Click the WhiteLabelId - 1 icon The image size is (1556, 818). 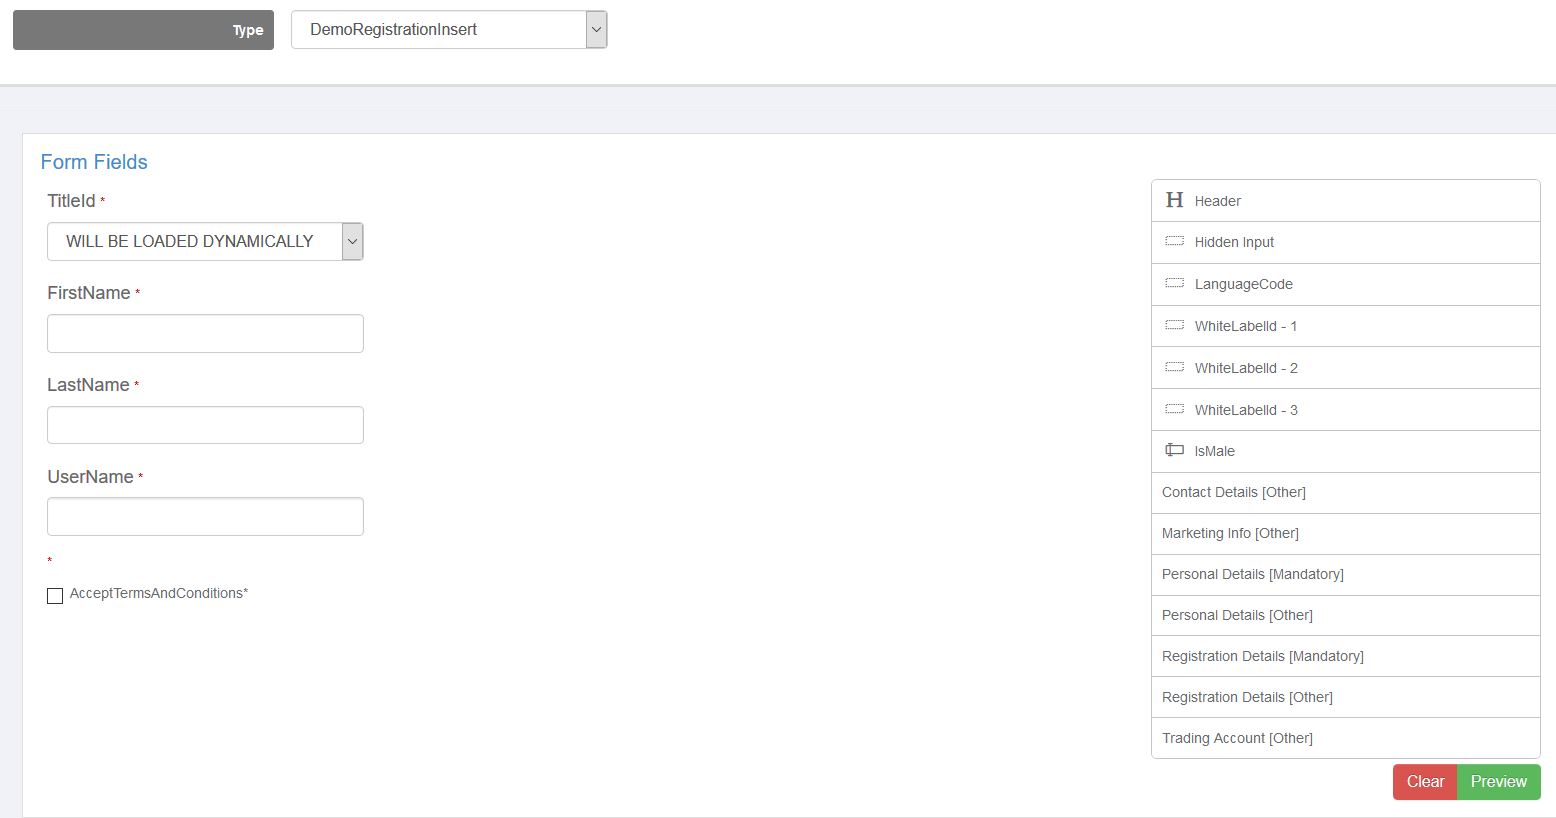(x=1174, y=326)
